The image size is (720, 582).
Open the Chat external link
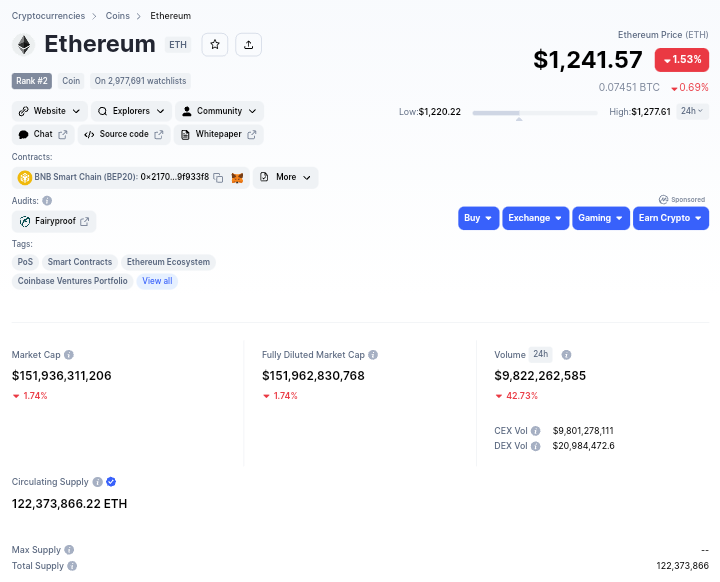(x=43, y=135)
